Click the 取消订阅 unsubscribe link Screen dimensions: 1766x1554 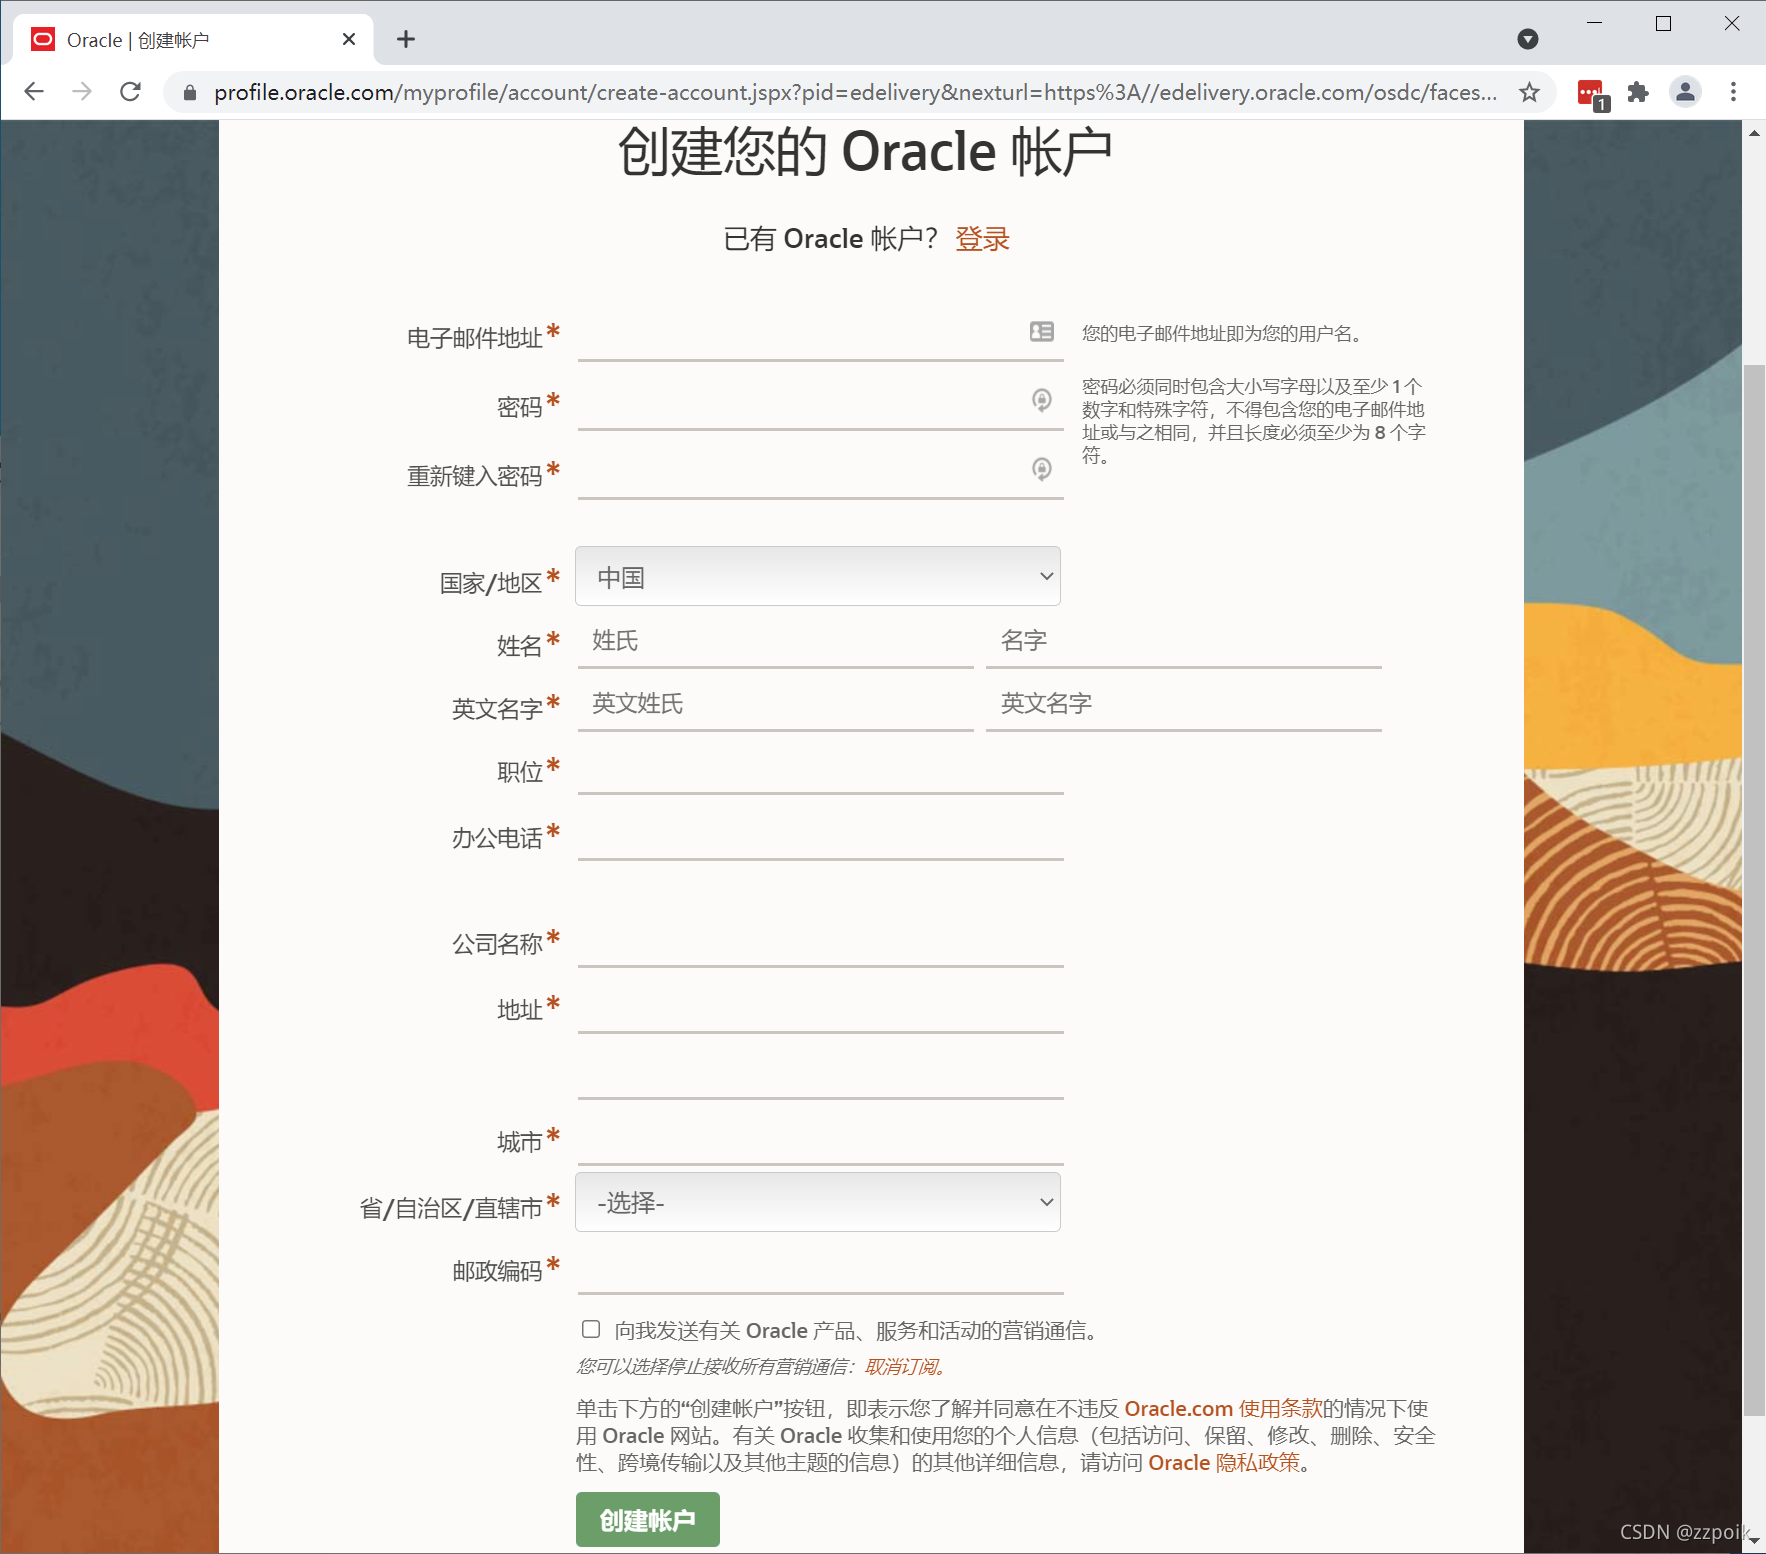902,1366
